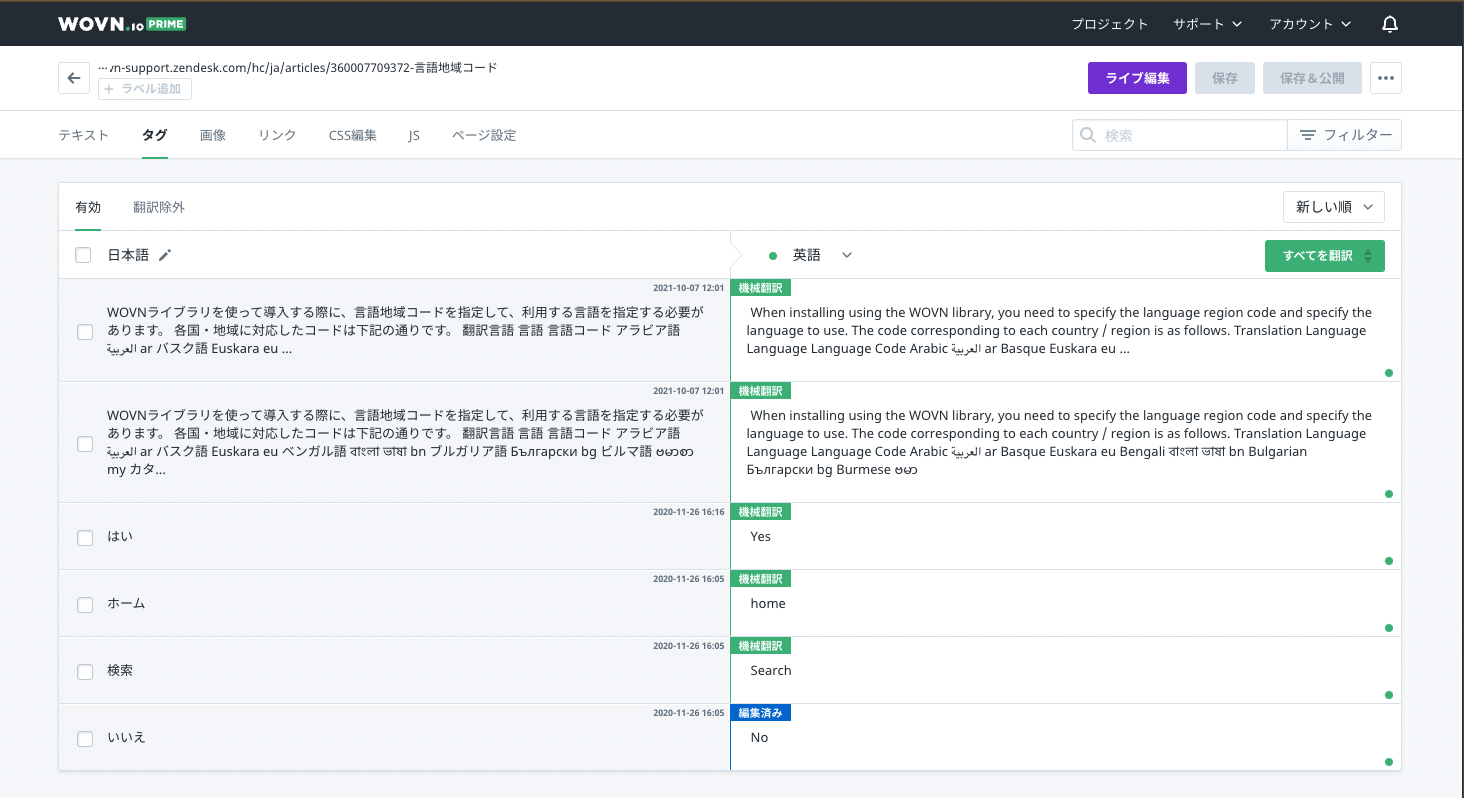Check the はい row checkbox
Screen dimensions: 1464x798
(x=85, y=538)
